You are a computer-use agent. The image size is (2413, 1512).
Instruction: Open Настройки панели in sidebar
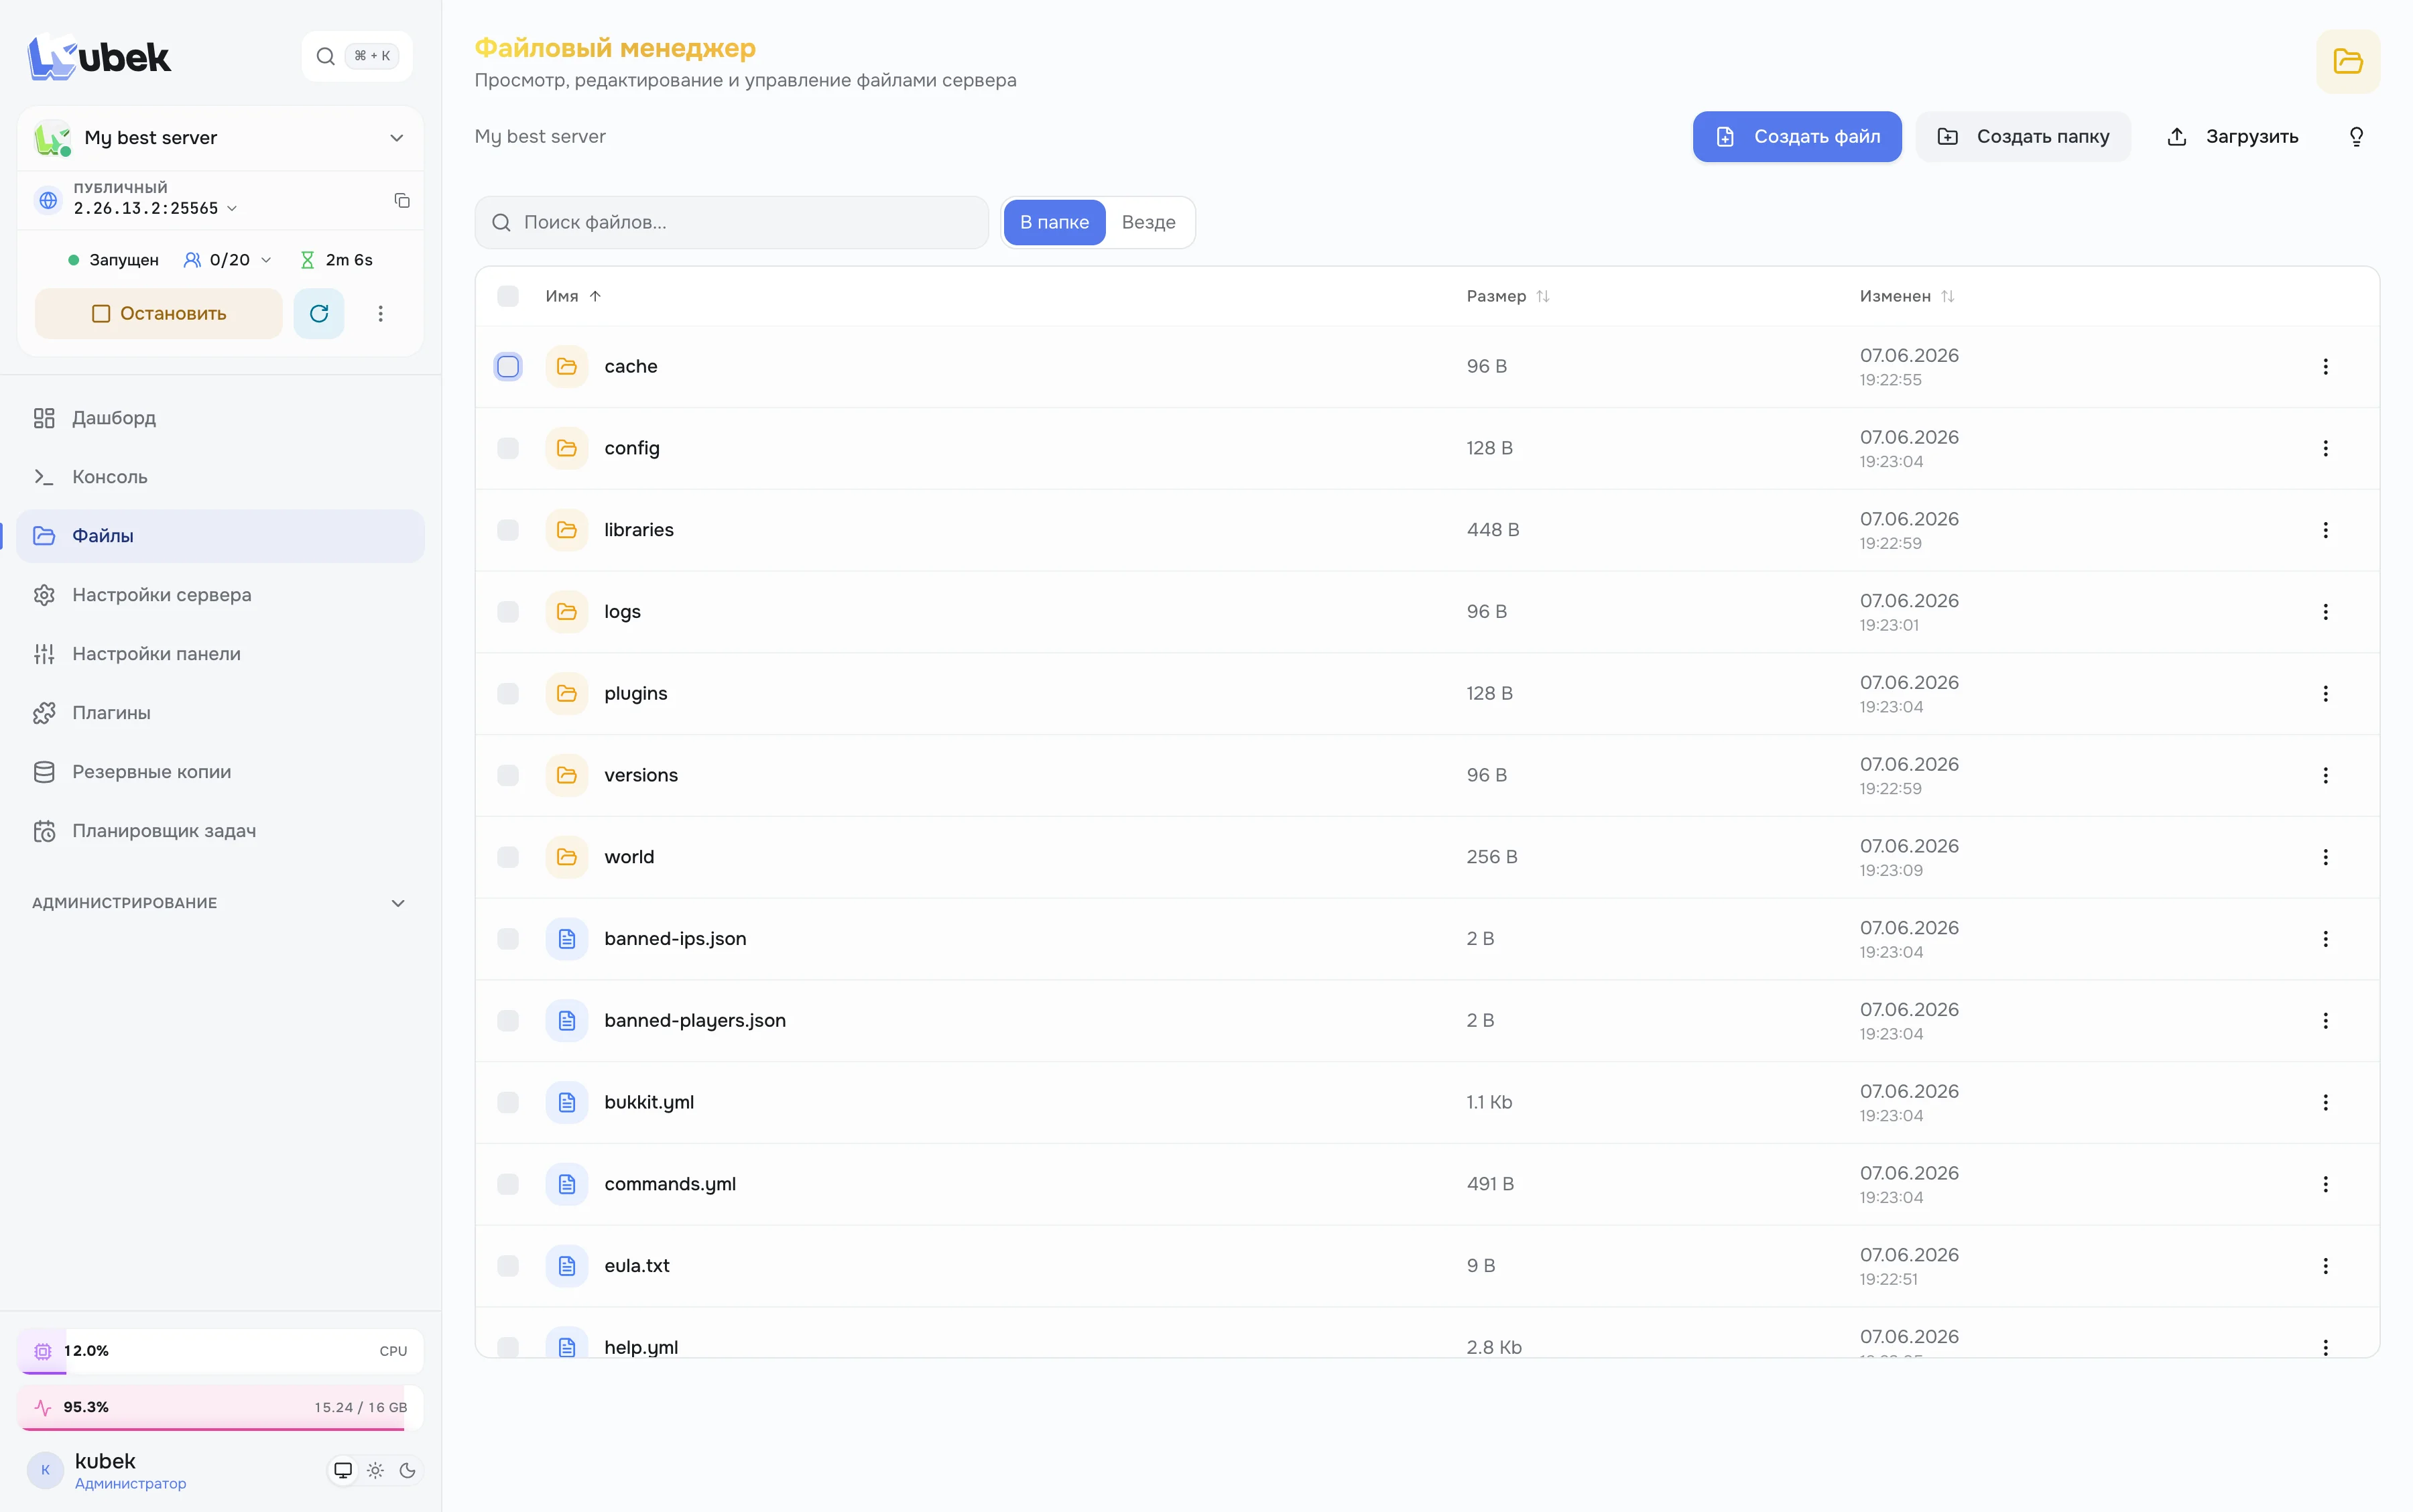pyautogui.click(x=220, y=654)
